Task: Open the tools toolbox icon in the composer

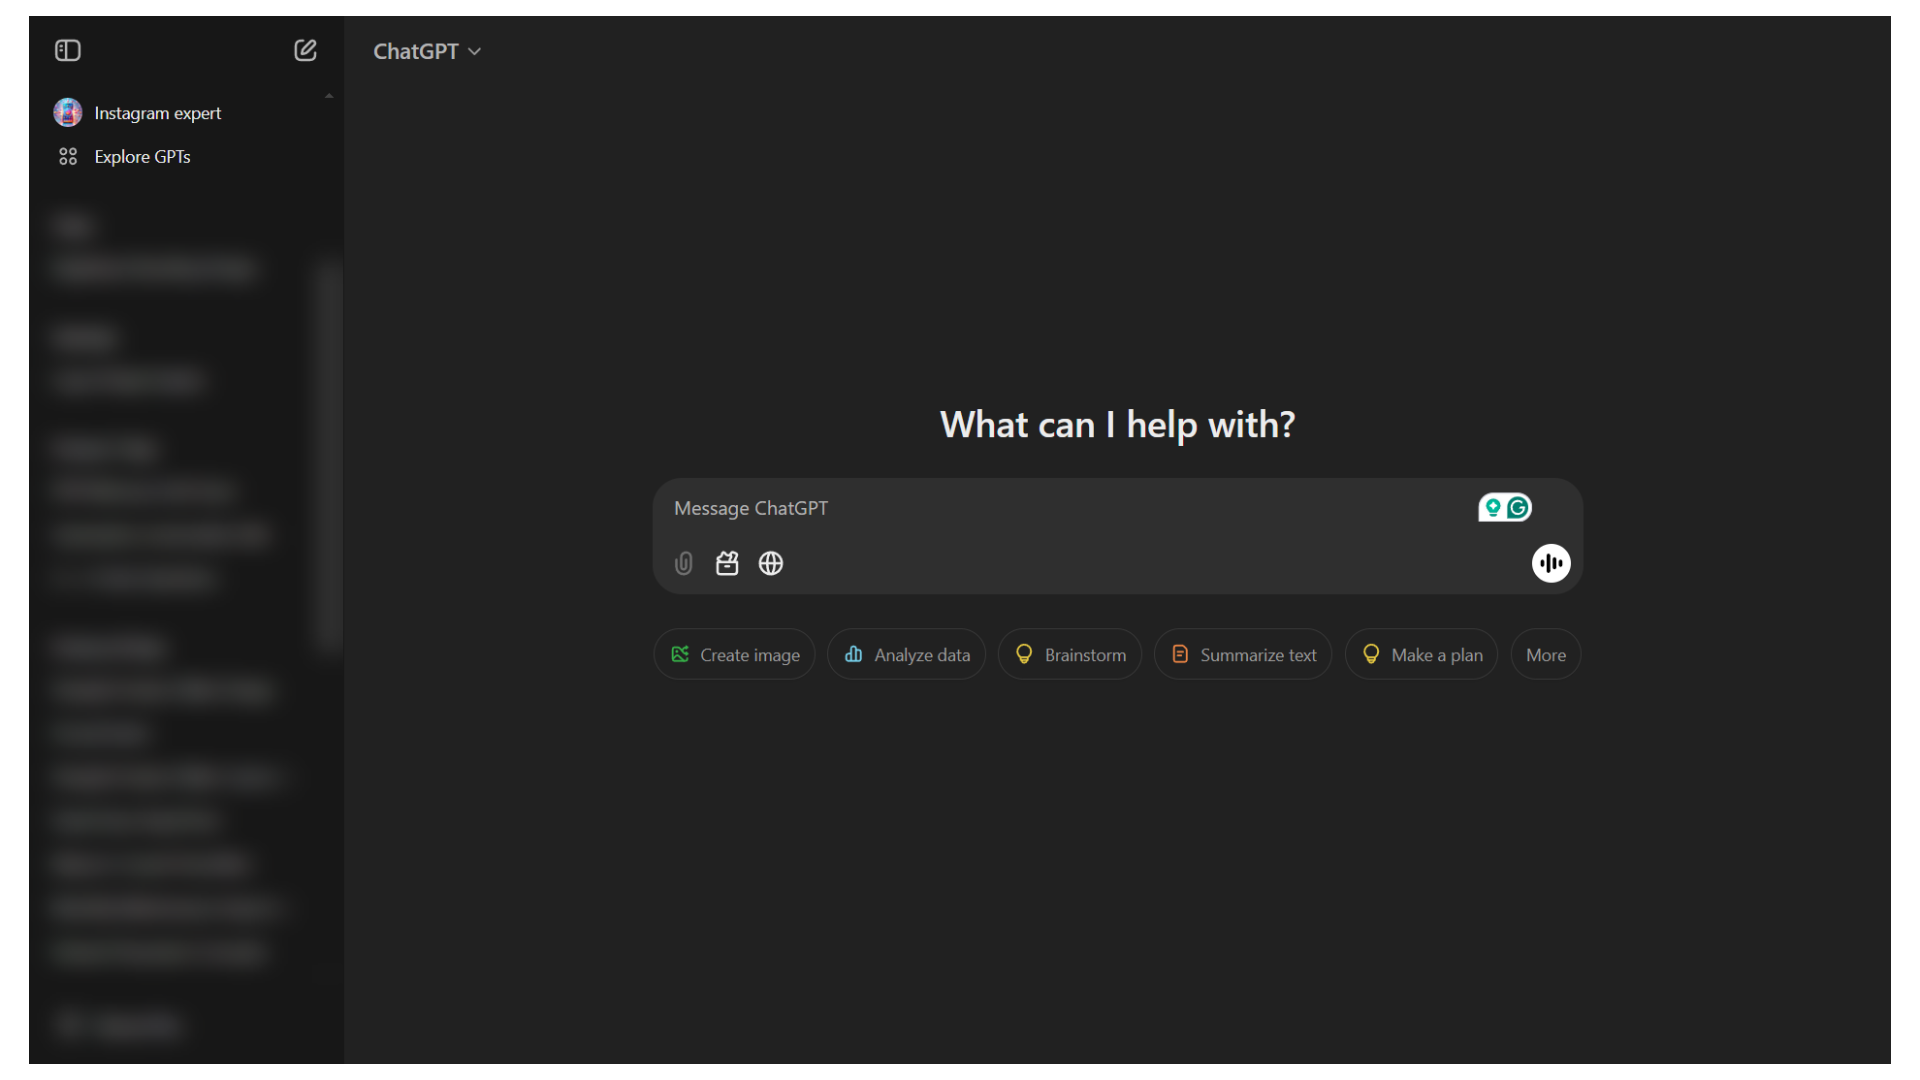Action: pos(727,564)
